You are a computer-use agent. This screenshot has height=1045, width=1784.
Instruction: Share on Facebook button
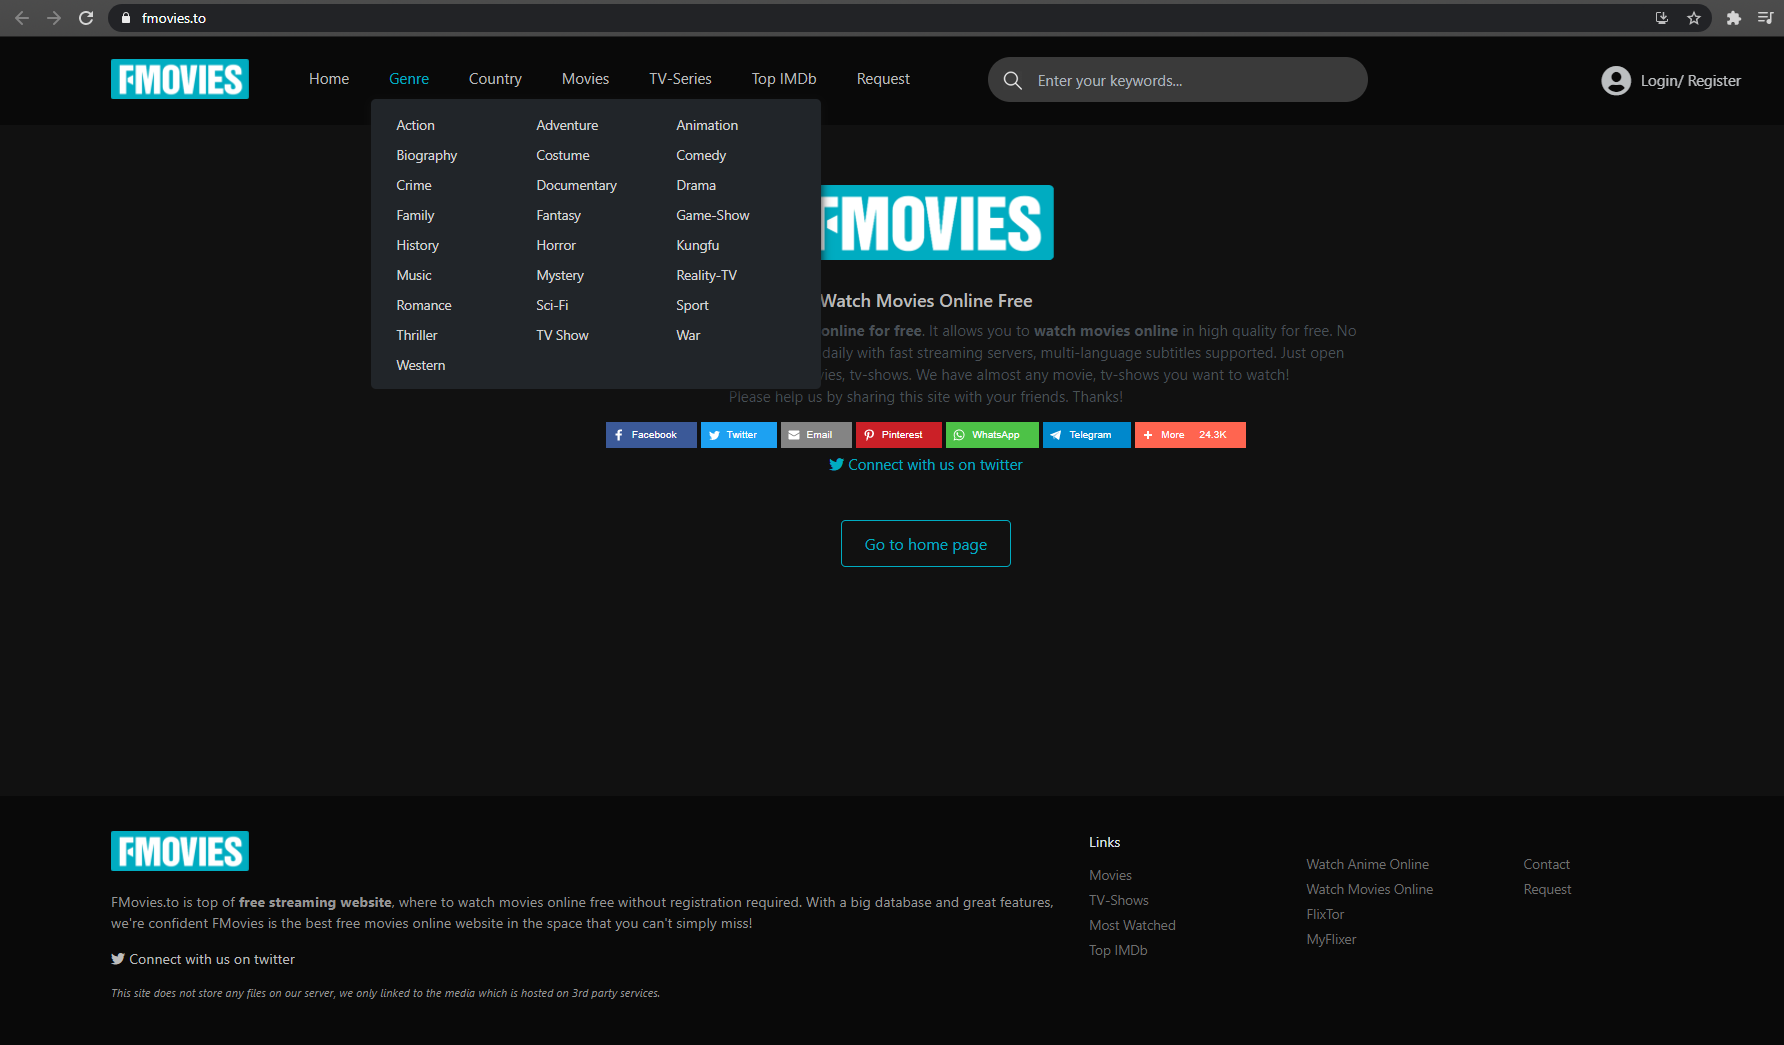pyautogui.click(x=651, y=435)
